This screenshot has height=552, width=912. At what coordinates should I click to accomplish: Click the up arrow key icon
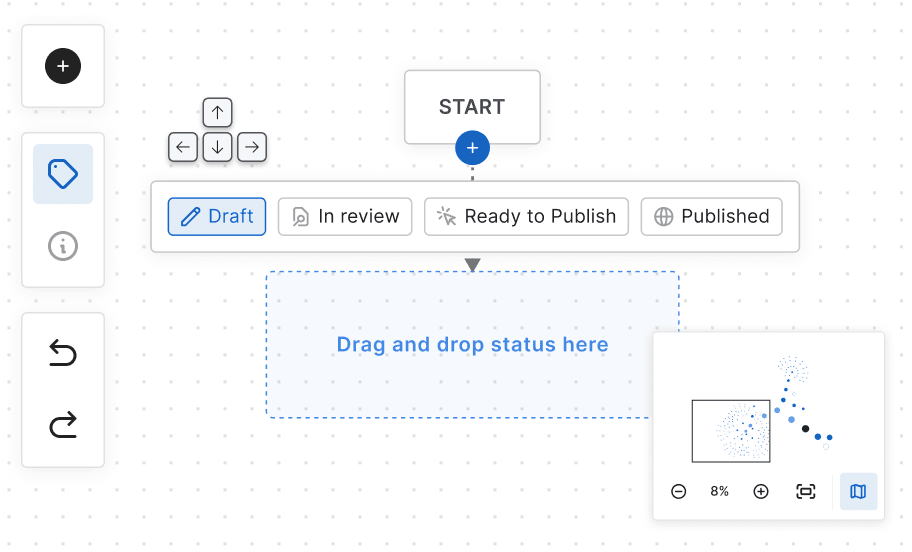click(218, 112)
